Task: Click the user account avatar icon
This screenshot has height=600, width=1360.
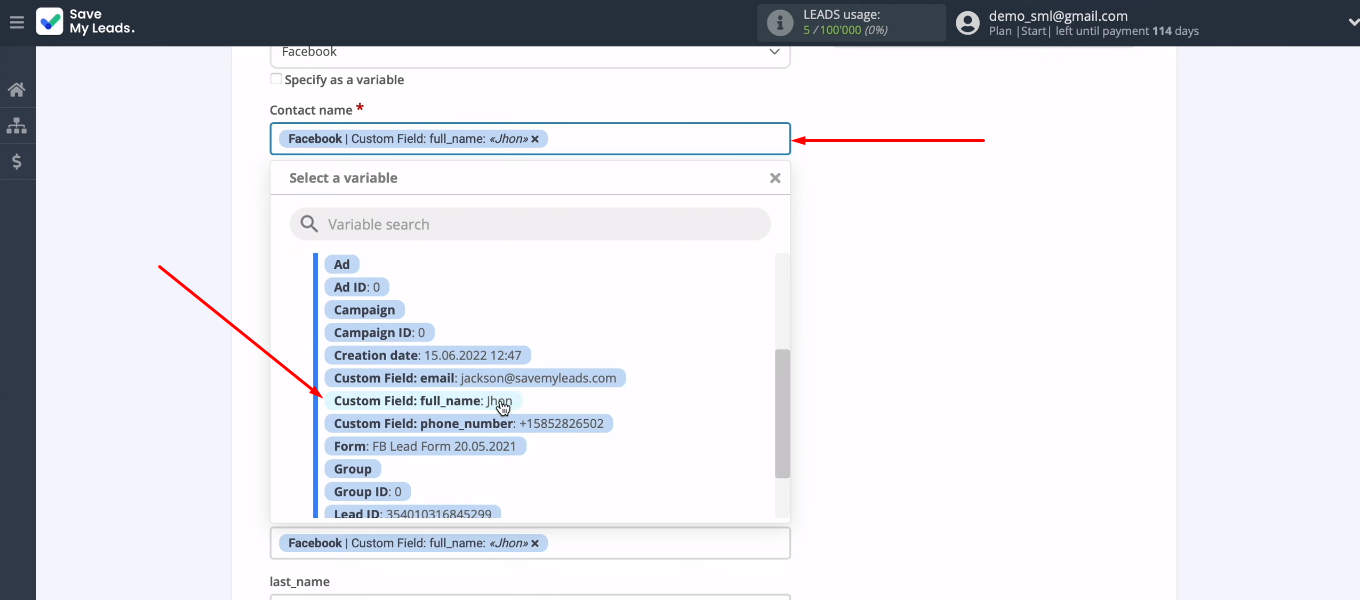Action: [x=967, y=23]
